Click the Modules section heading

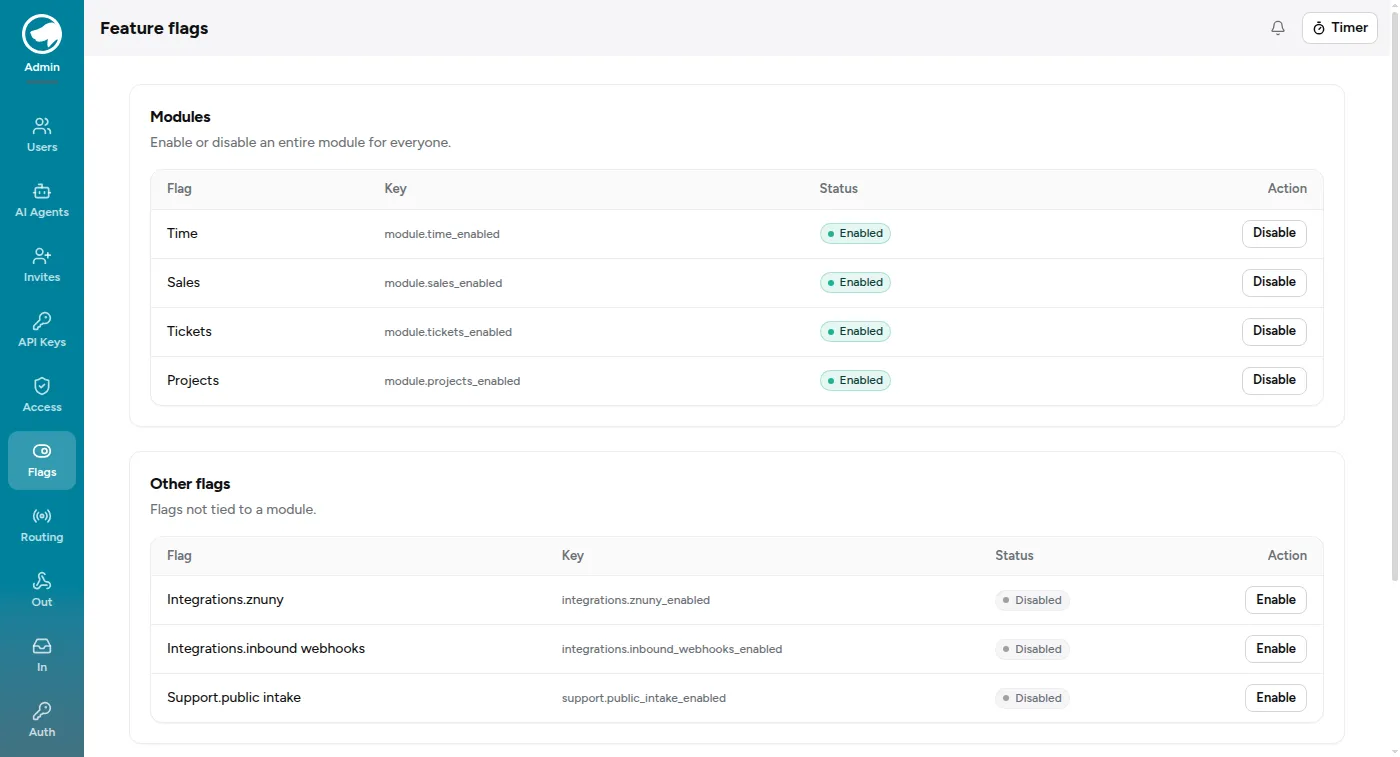[x=180, y=117]
